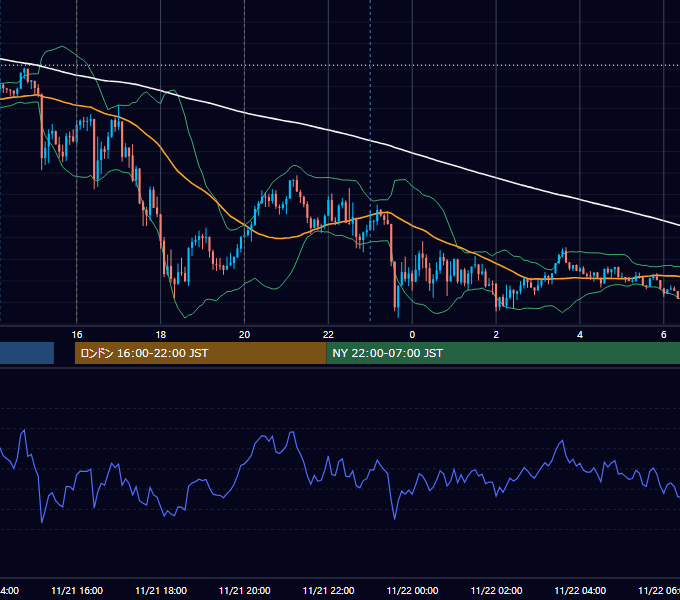
Task: Click the hour label 20 on price chart axis
Action: [x=245, y=334]
